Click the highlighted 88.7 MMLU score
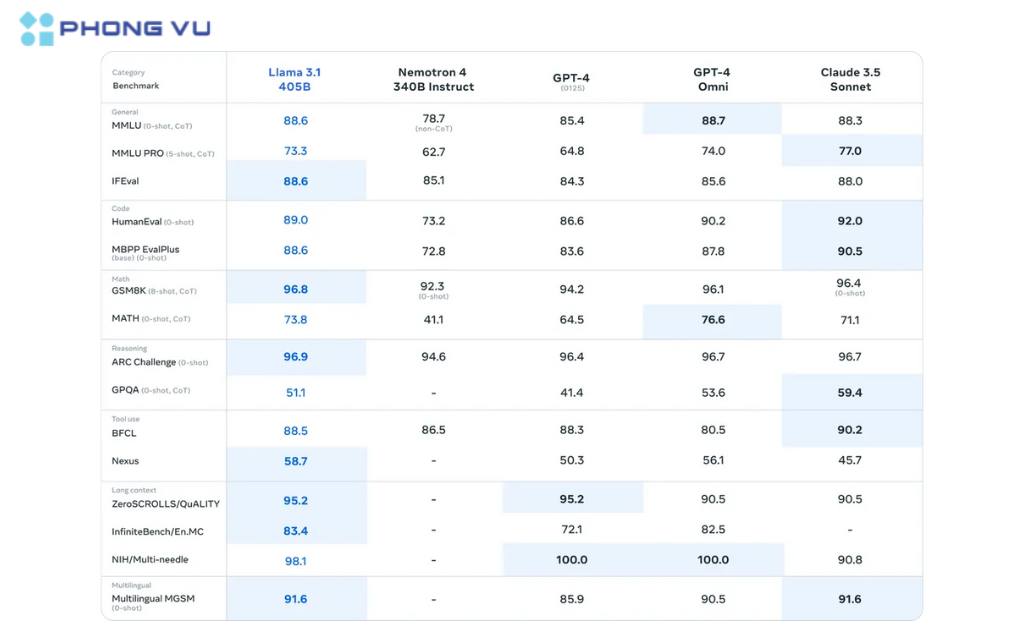1024x640 pixels. click(x=712, y=120)
